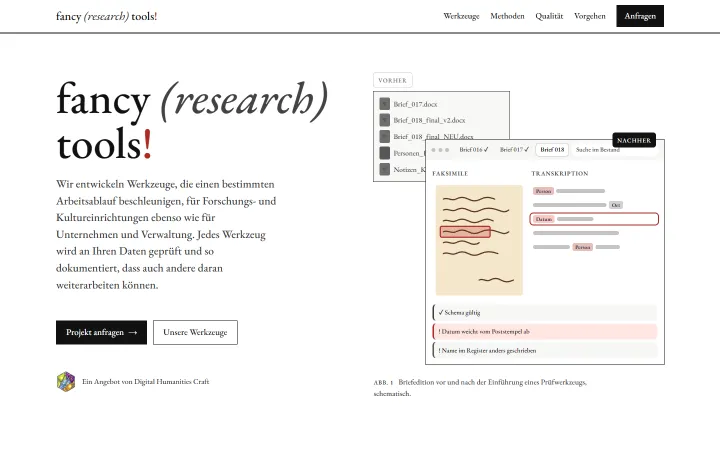This screenshot has width=720, height=450.
Task: Select the Brief 017 tab
Action: pyautogui.click(x=514, y=150)
